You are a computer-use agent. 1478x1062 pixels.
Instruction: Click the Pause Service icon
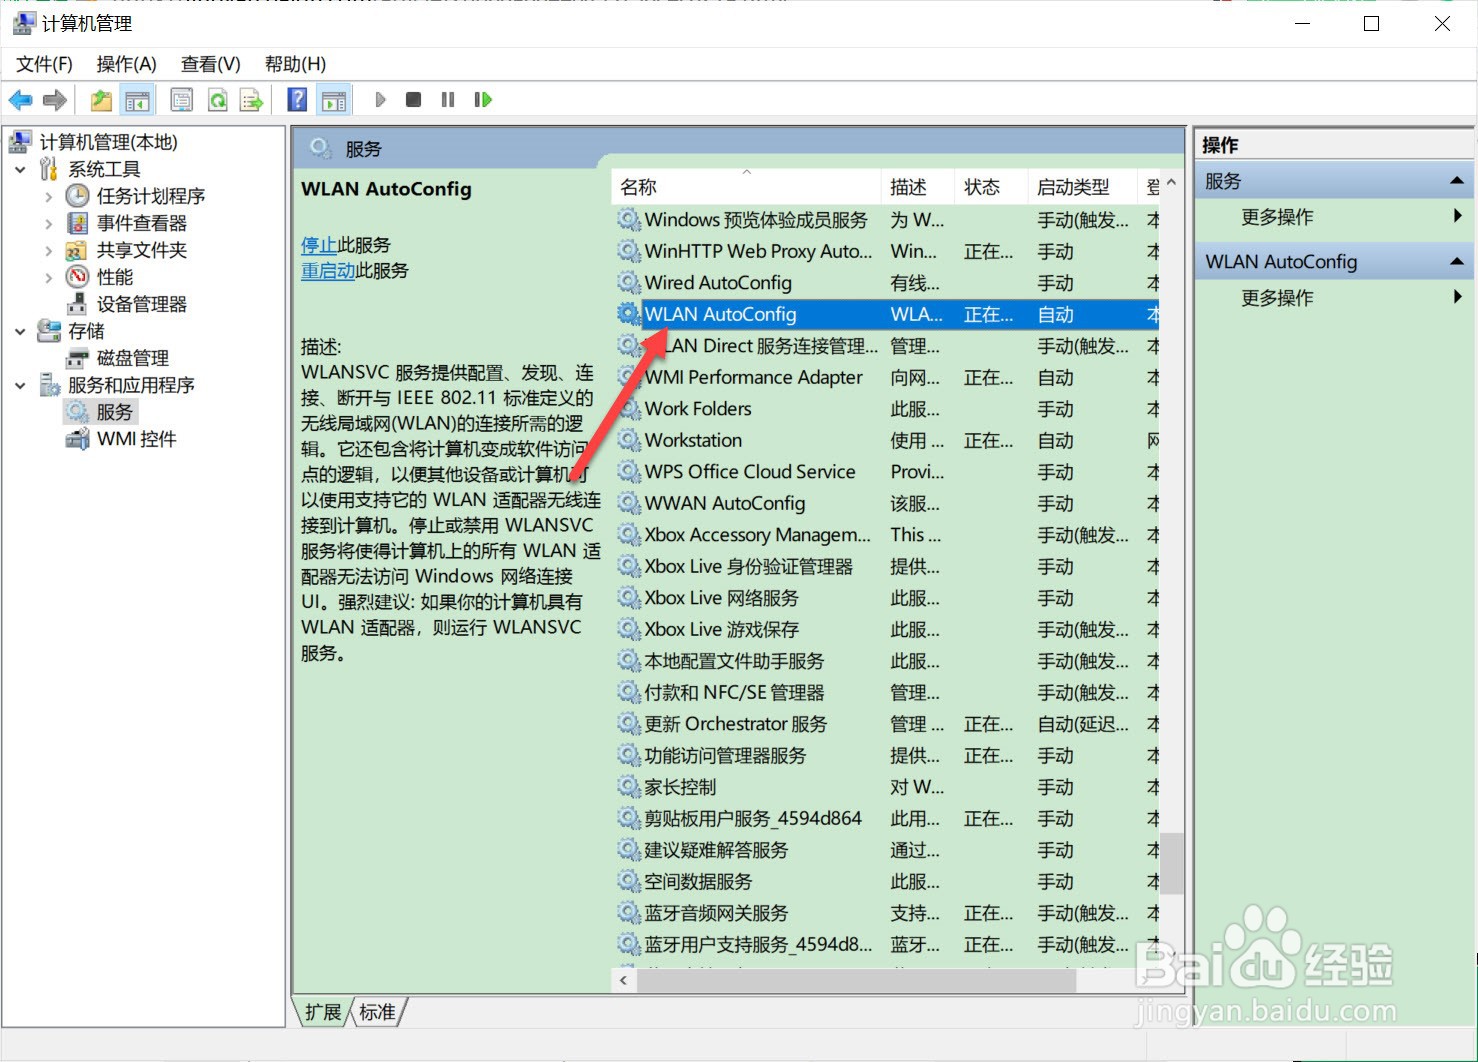tap(447, 100)
